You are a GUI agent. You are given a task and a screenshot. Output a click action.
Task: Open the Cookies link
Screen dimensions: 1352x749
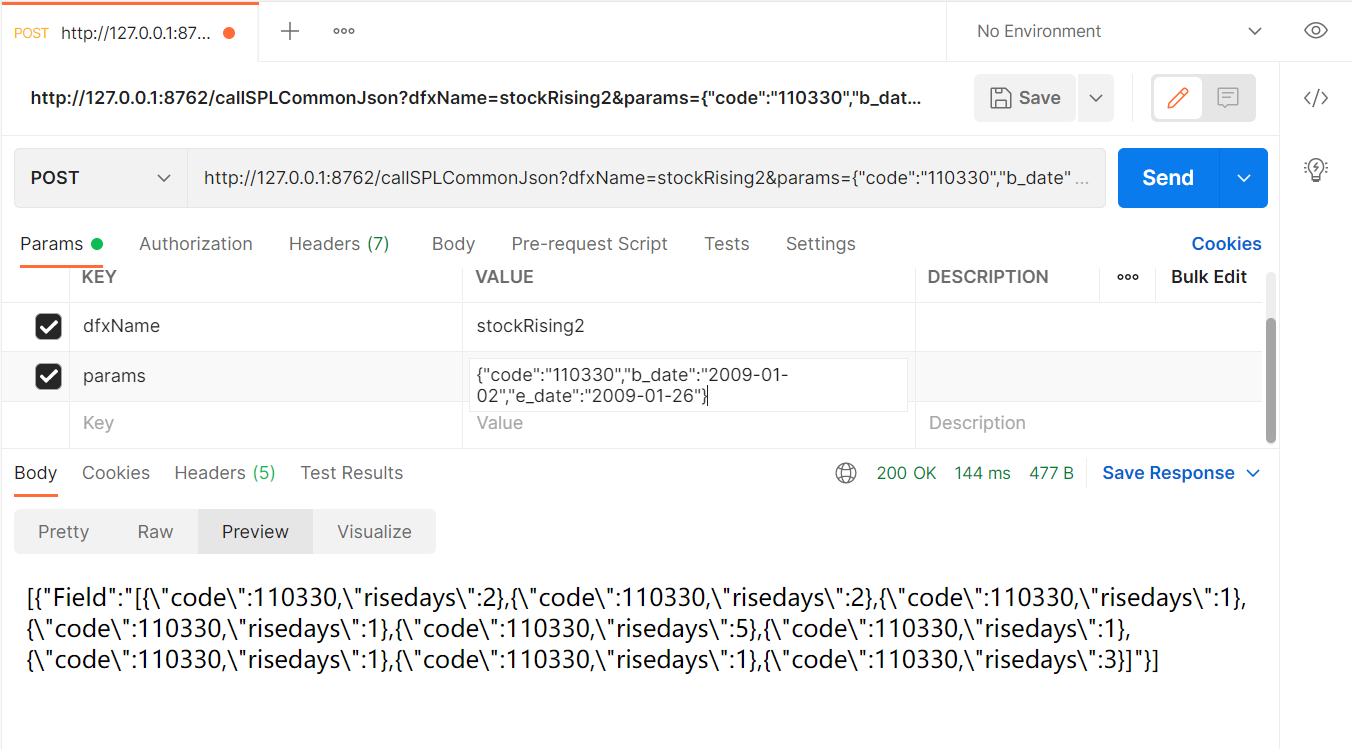click(1226, 244)
